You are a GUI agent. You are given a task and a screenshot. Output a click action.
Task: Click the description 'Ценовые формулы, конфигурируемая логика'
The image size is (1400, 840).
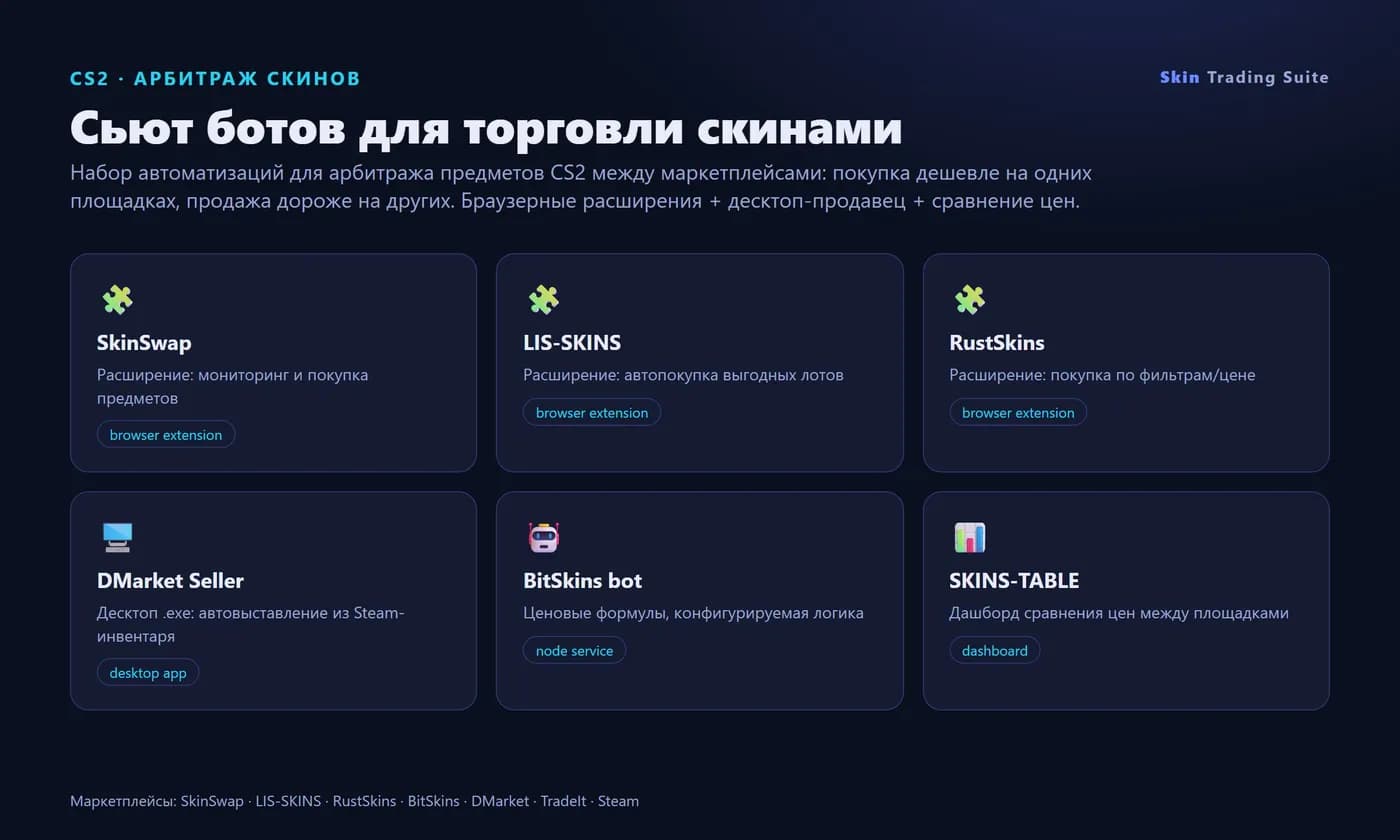click(x=693, y=613)
